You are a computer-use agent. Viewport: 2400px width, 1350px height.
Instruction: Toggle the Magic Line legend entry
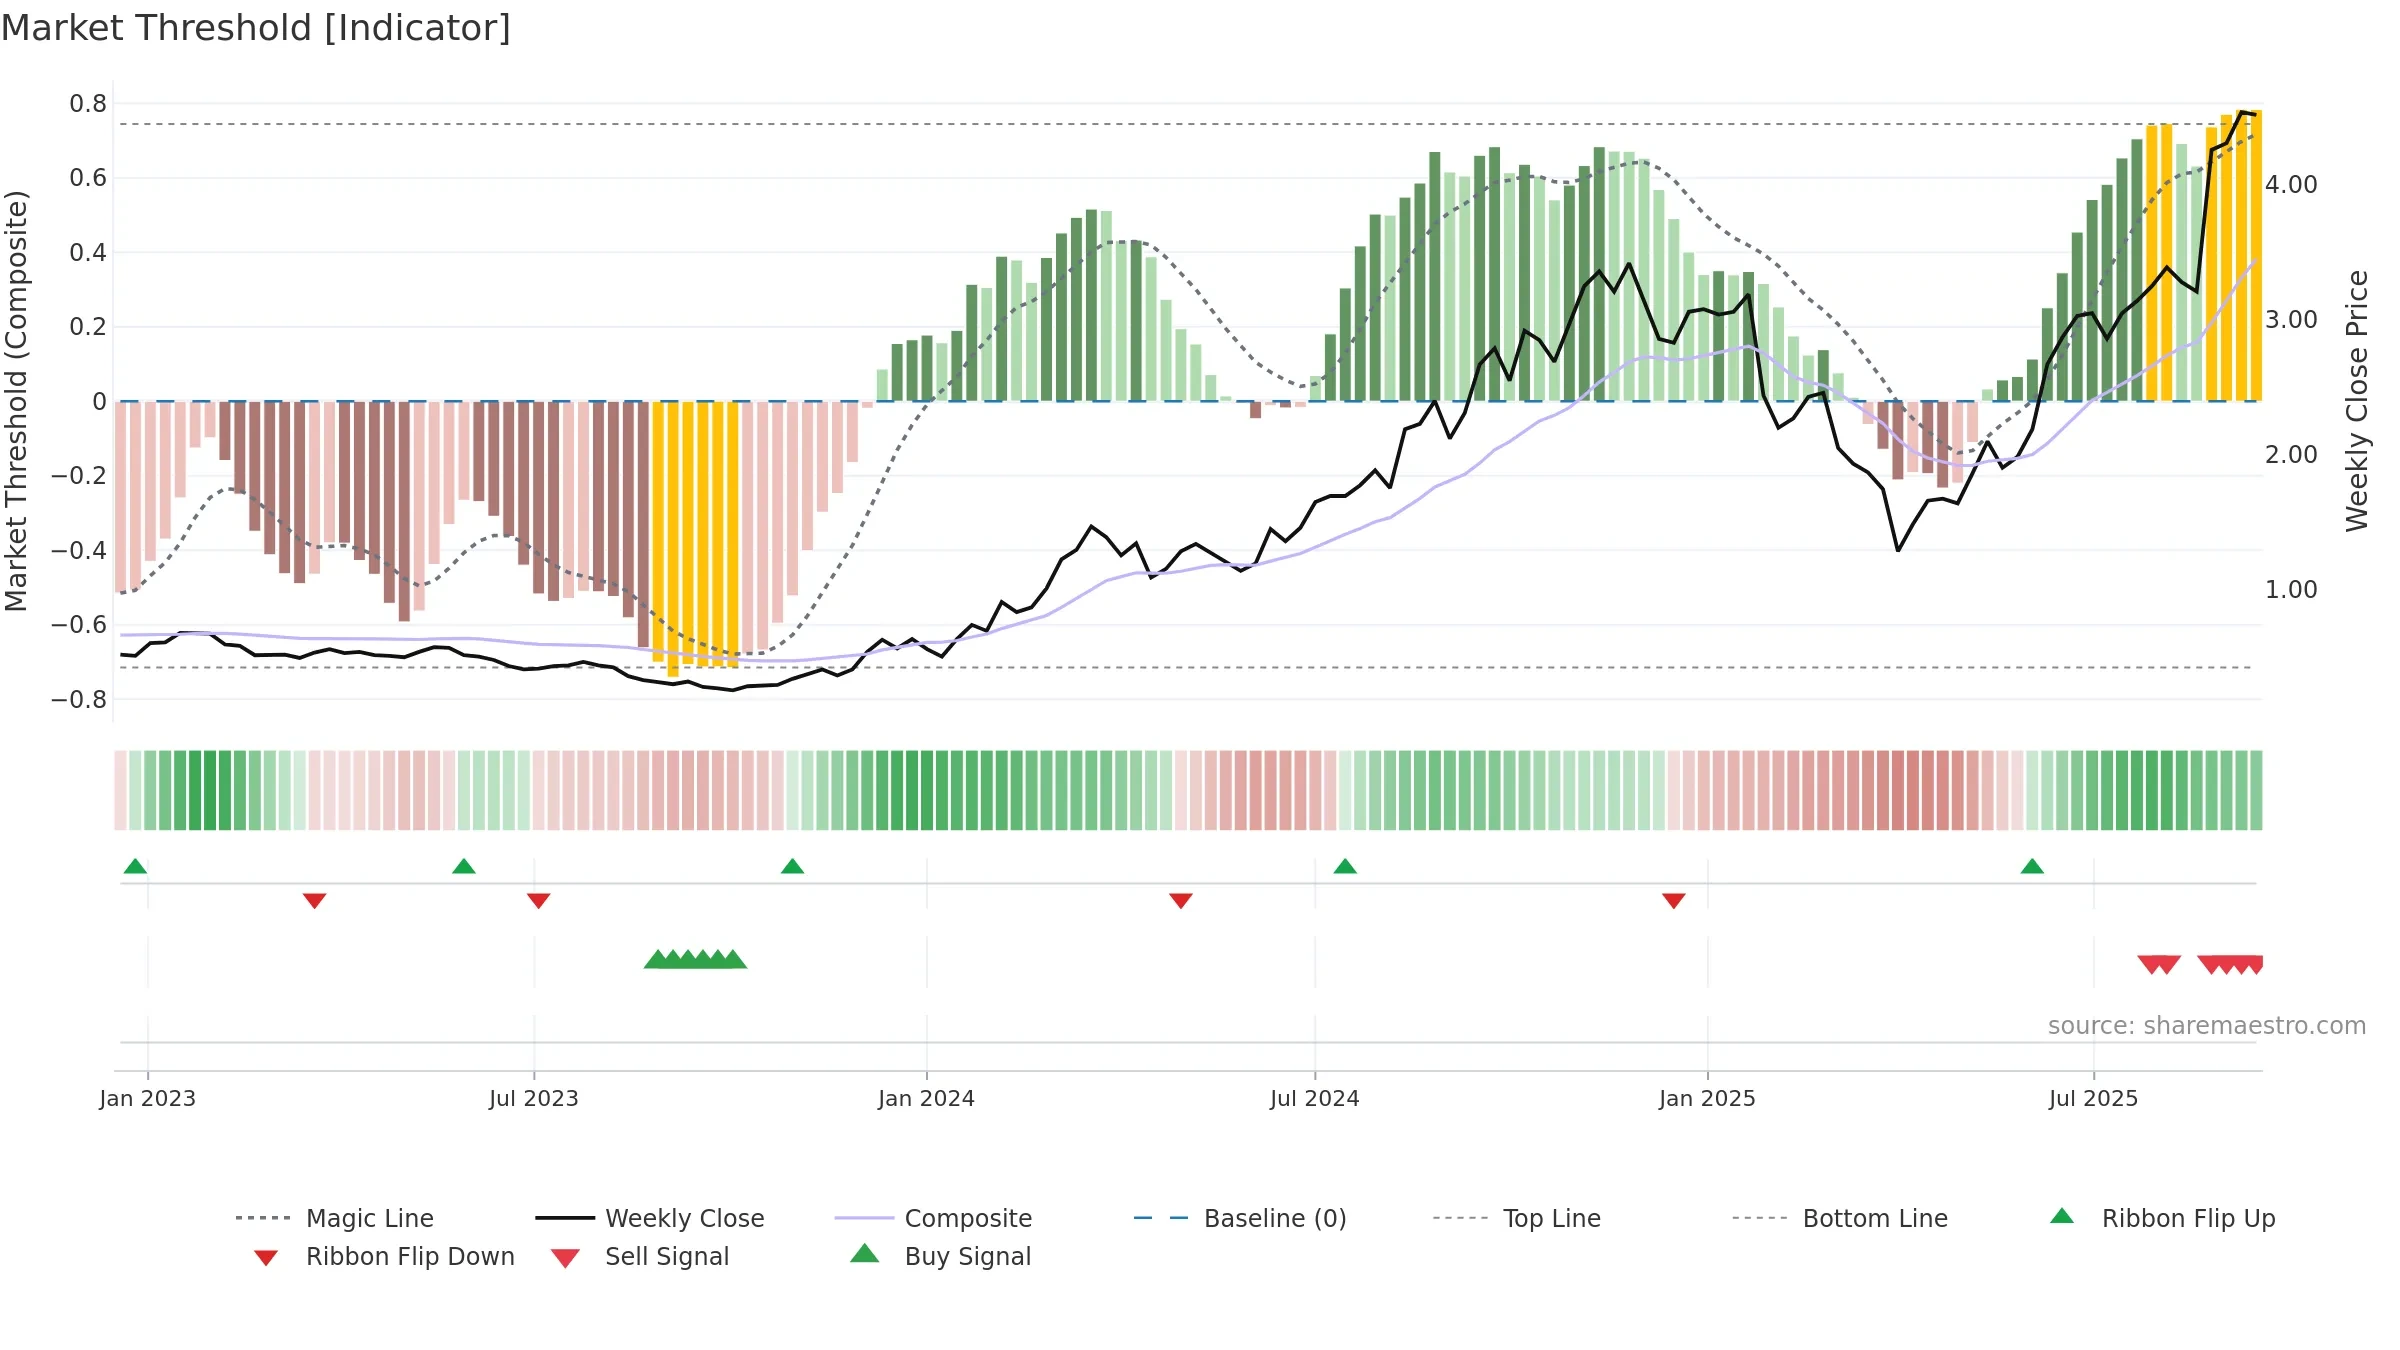335,1218
